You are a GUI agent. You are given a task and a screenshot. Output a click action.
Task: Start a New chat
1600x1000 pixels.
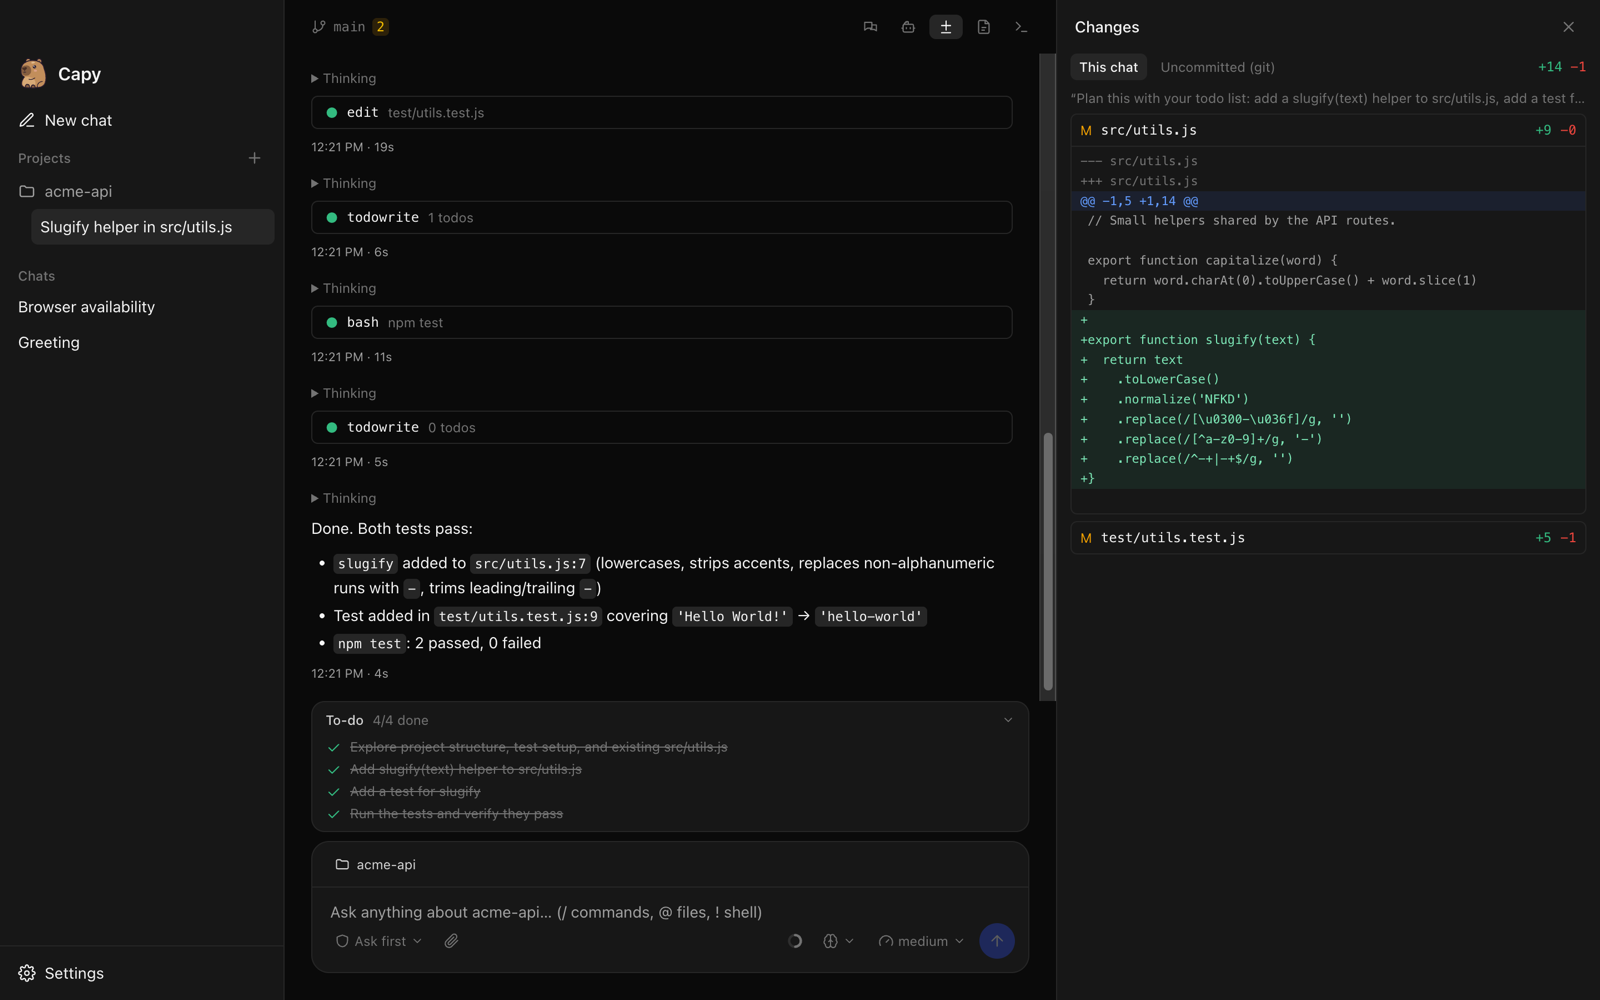point(65,120)
